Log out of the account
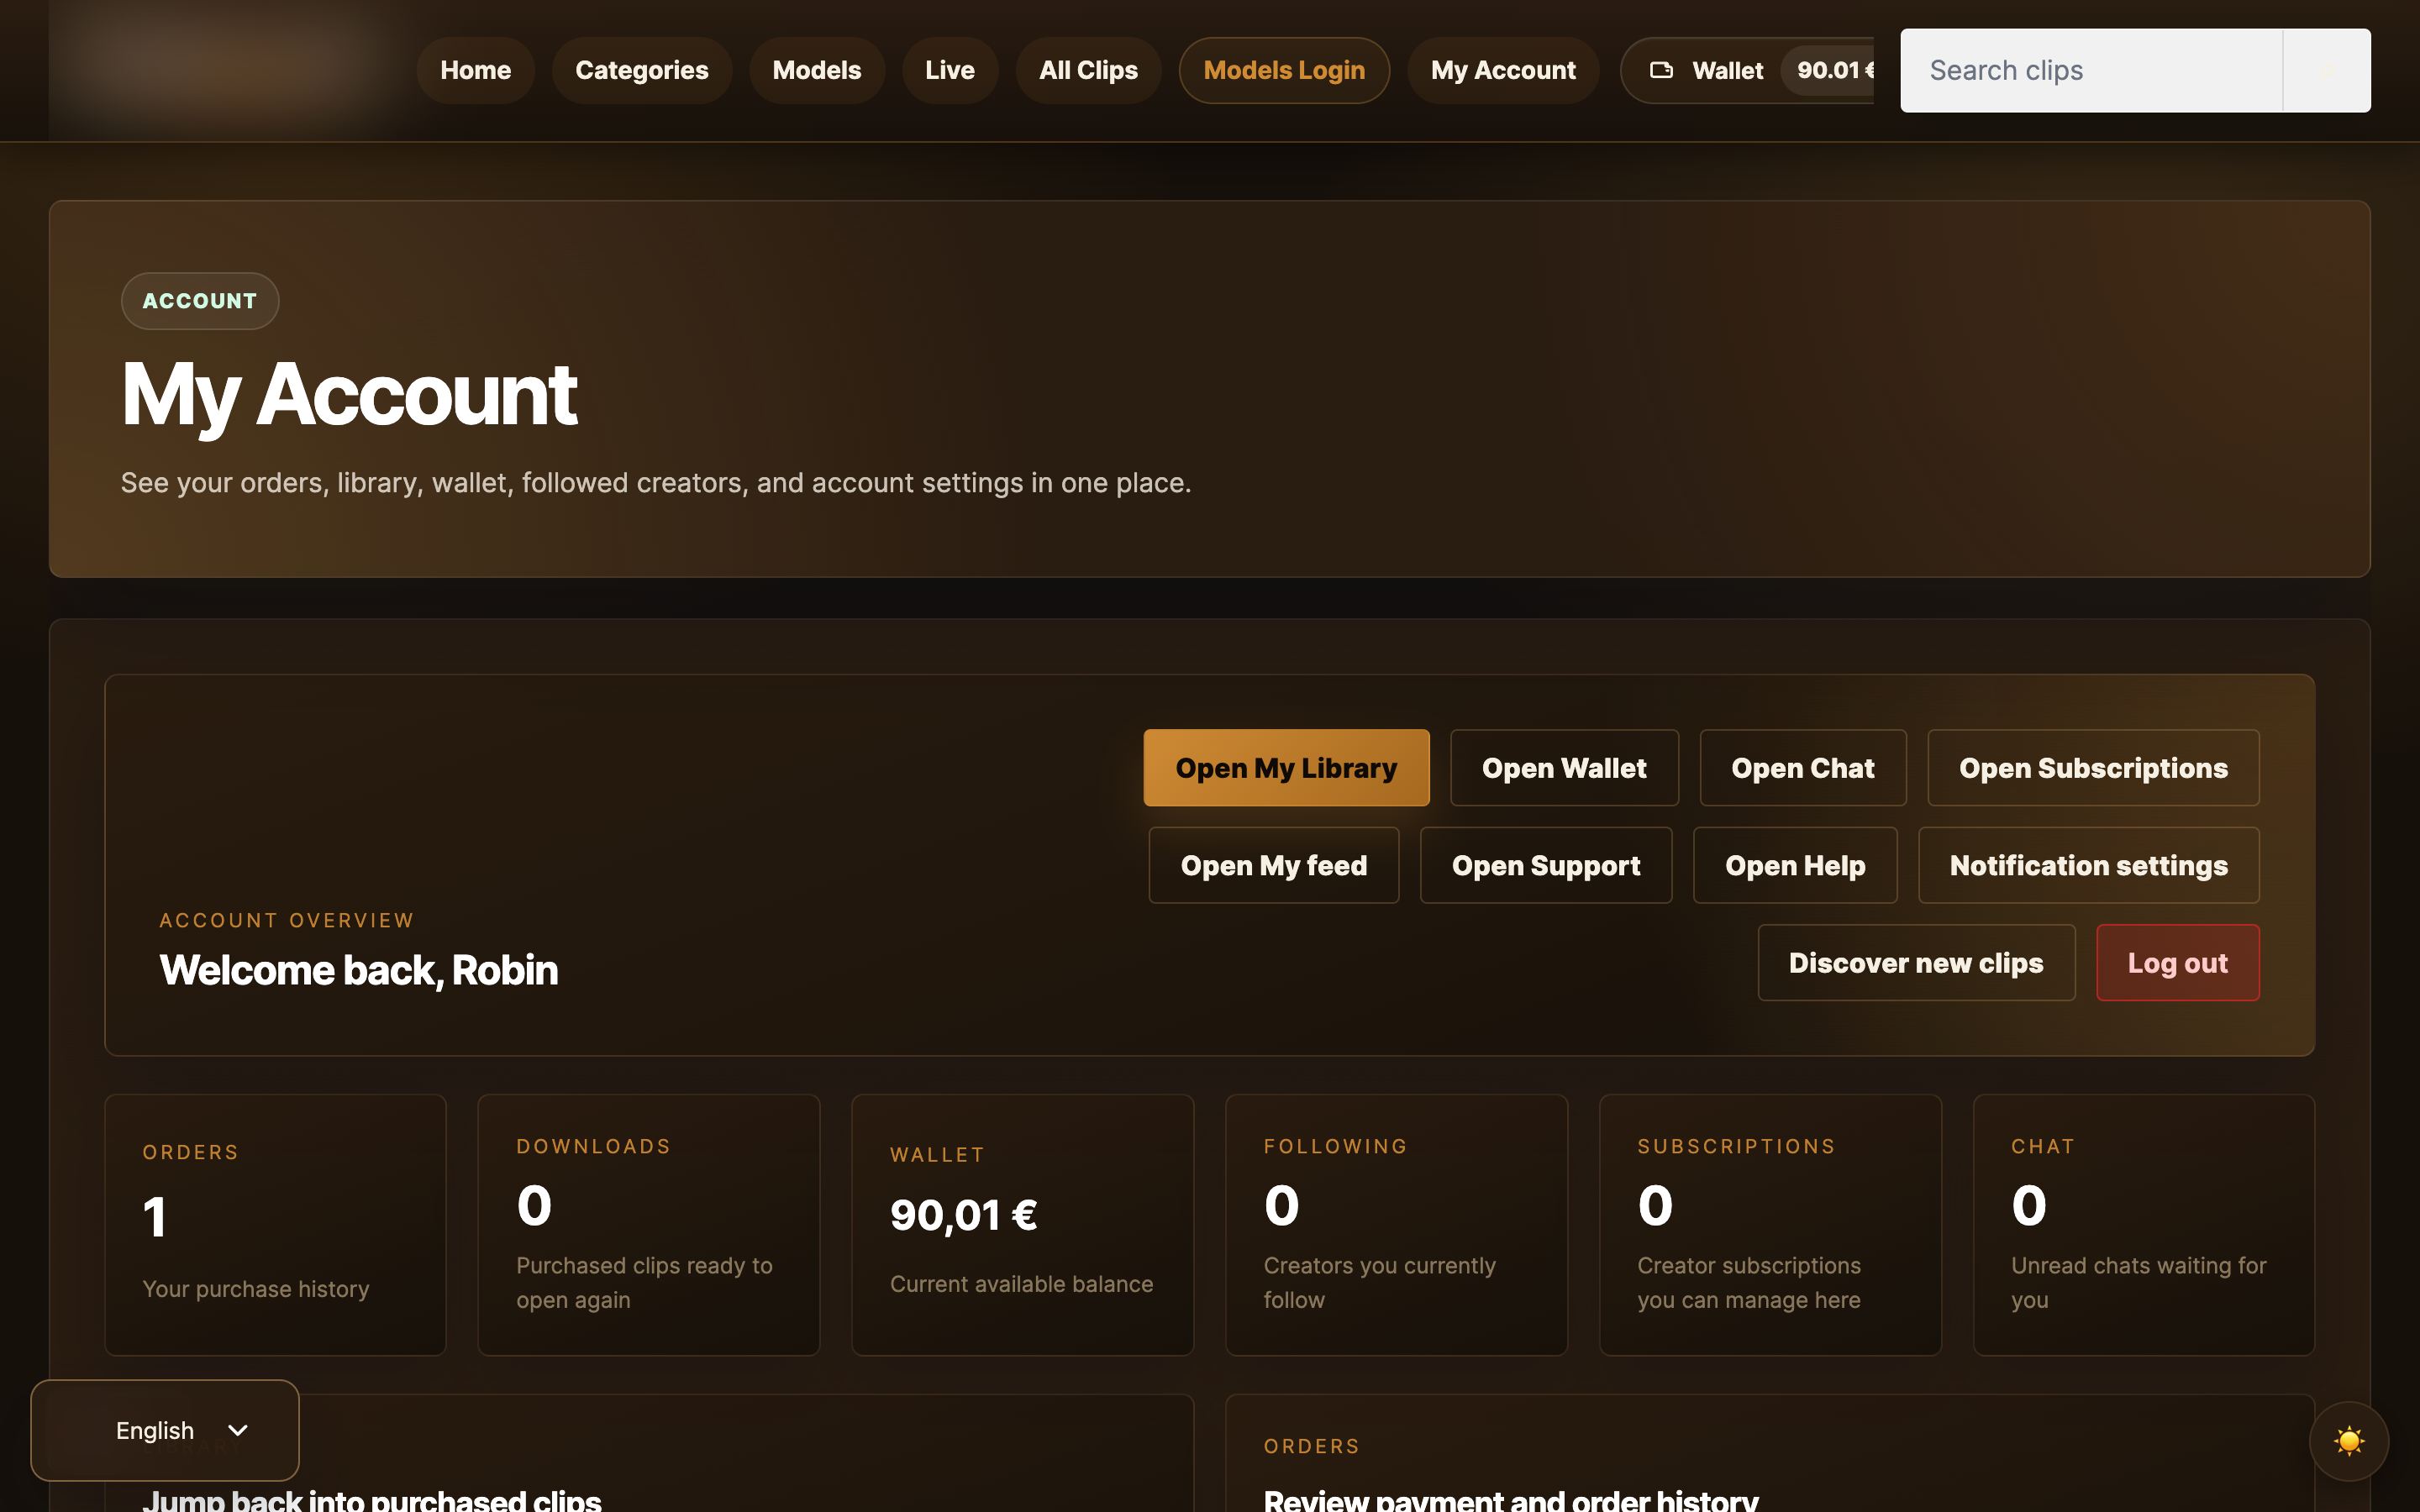Screen dimensions: 2420x1512 click(2178, 963)
